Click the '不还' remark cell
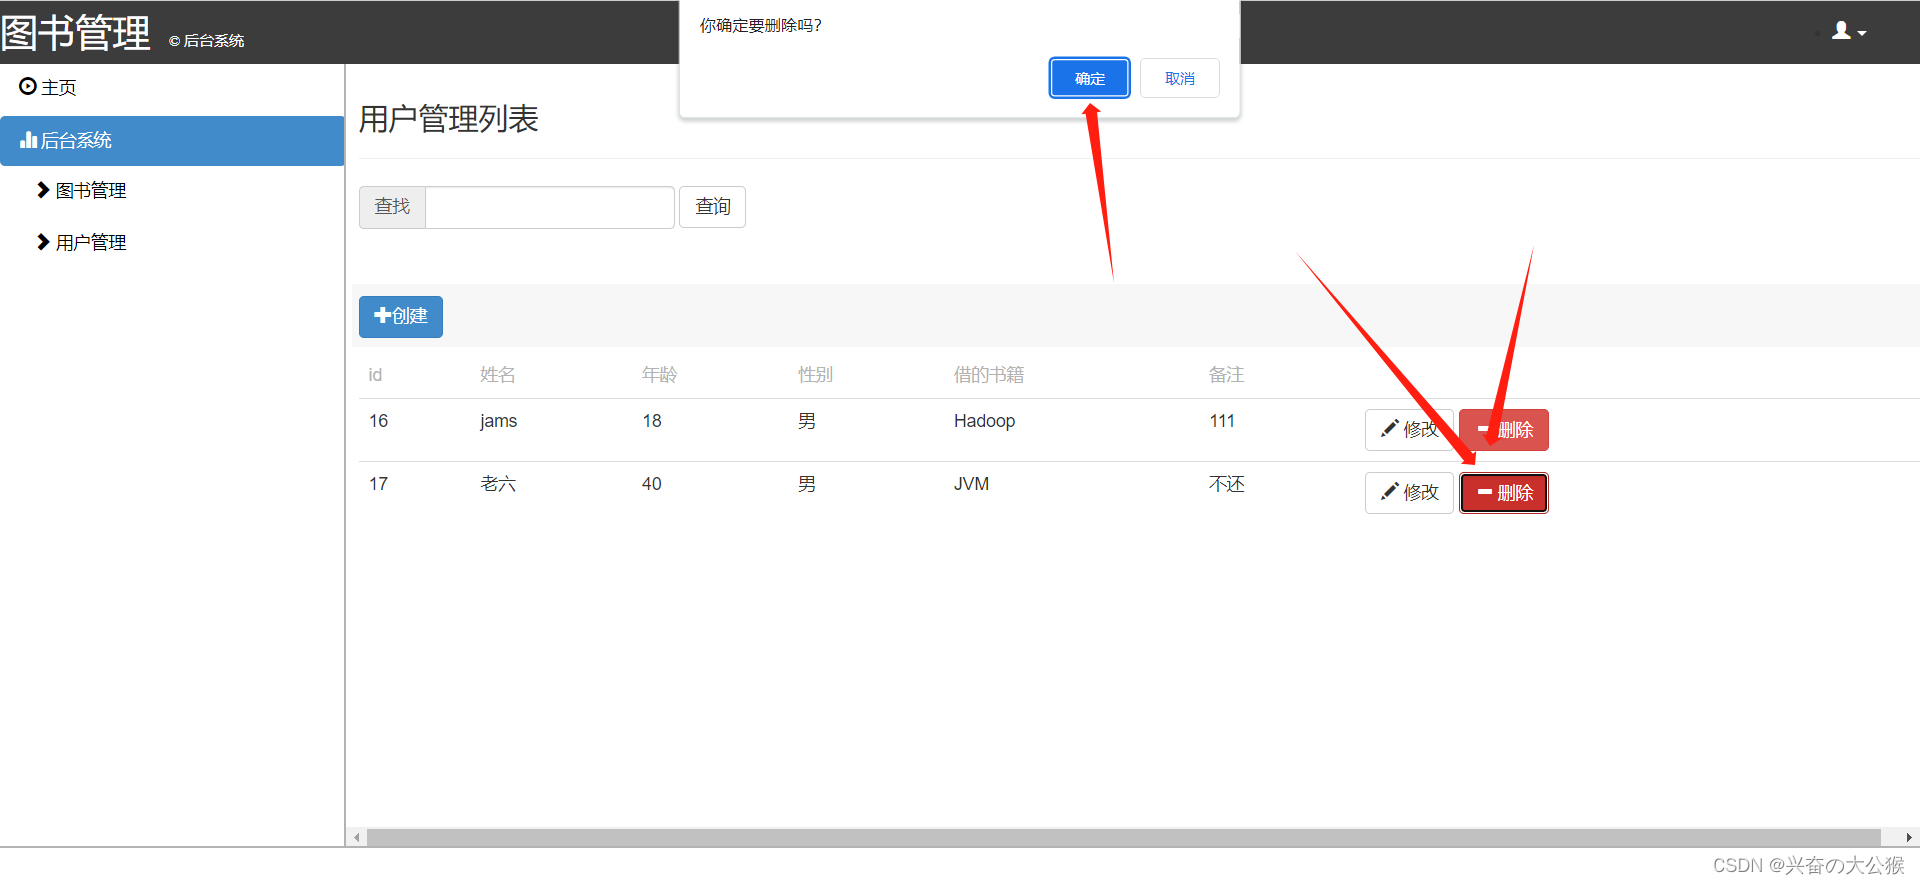 (1227, 484)
